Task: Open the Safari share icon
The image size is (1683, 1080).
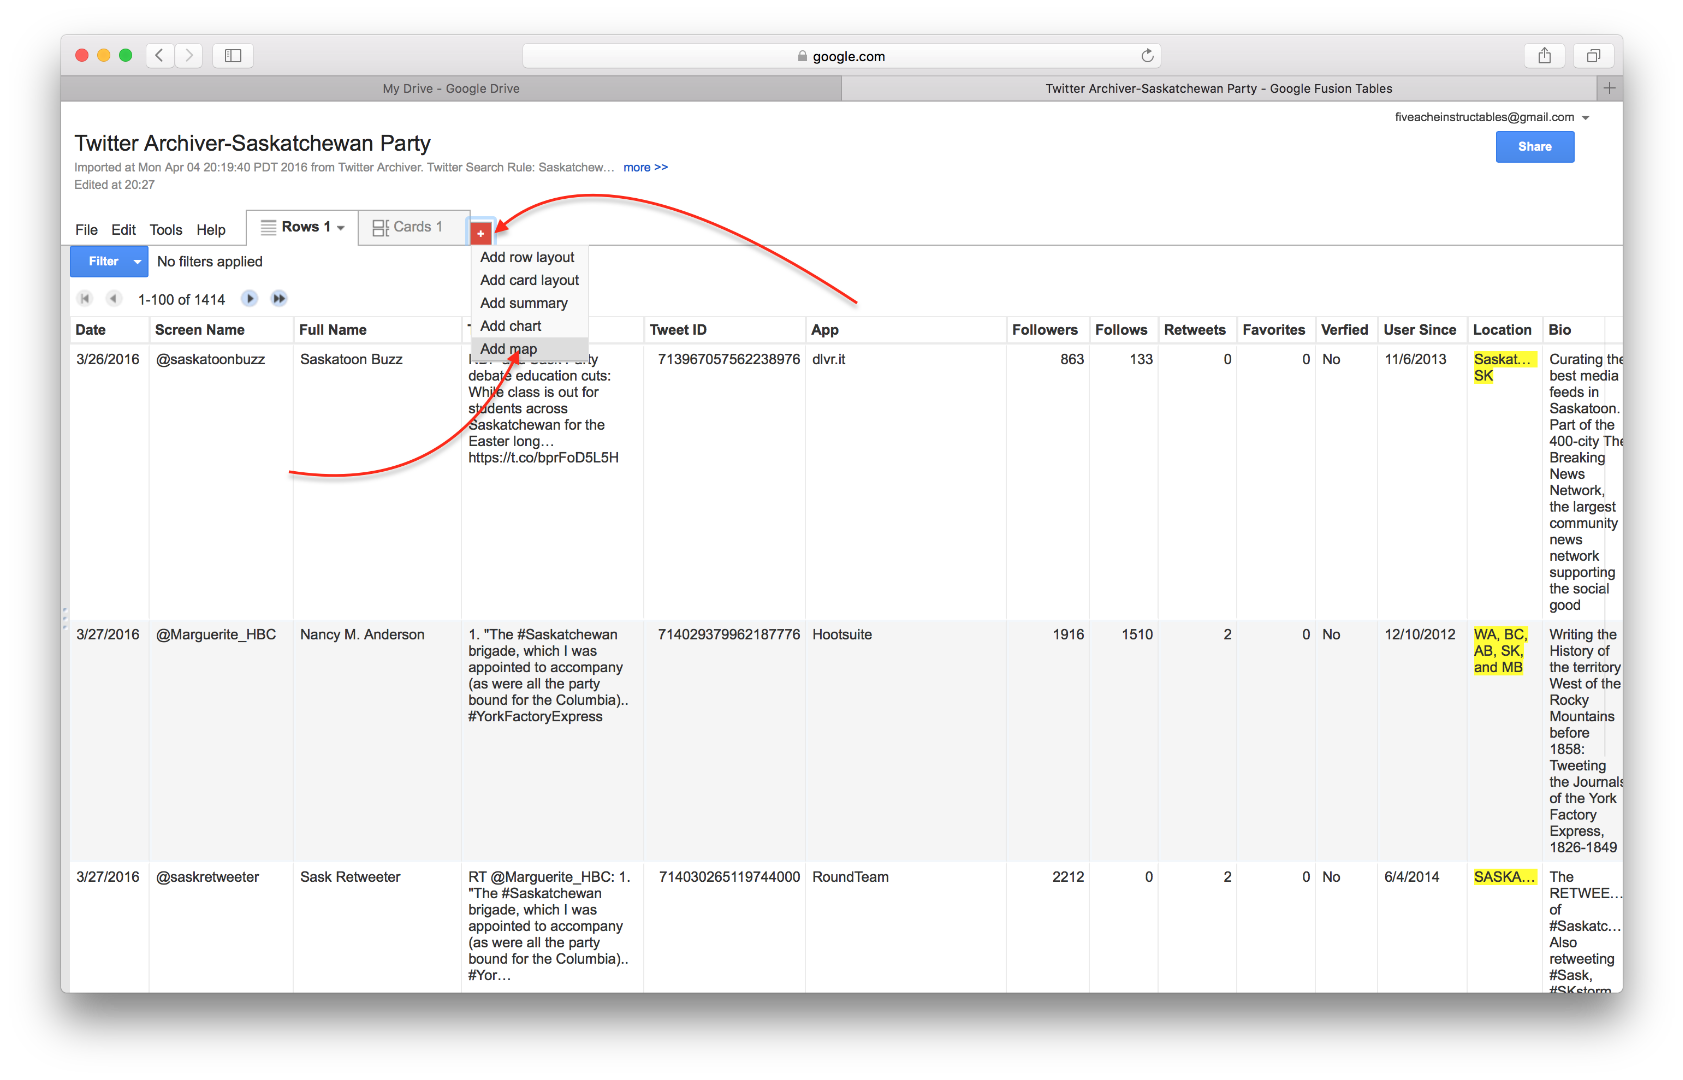Action: pyautogui.click(x=1544, y=55)
